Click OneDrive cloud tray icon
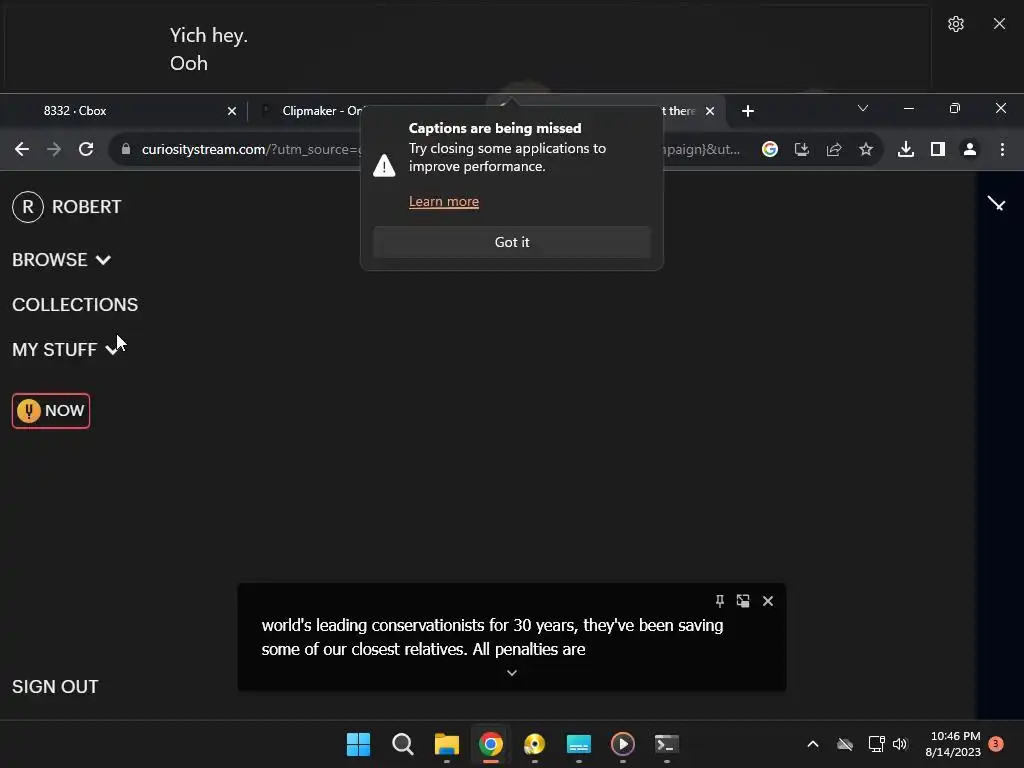Image resolution: width=1024 pixels, height=768 pixels. pos(845,744)
